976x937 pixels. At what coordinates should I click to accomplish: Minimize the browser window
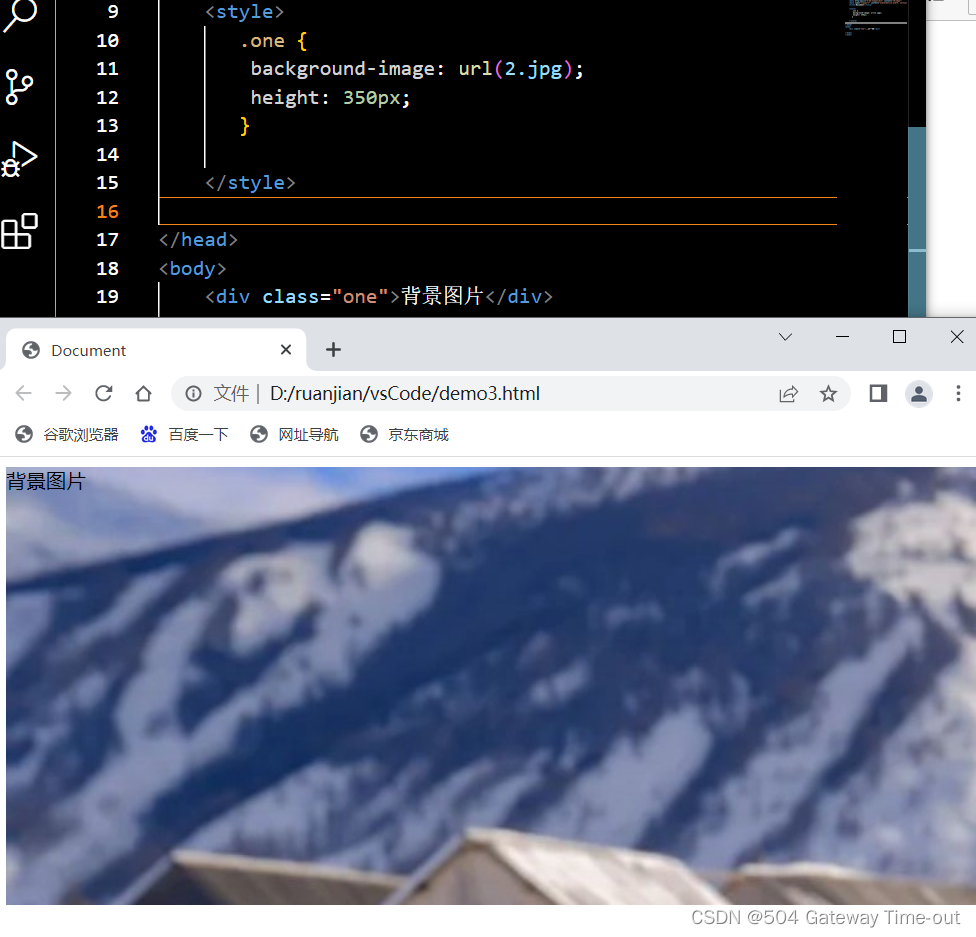tap(842, 337)
